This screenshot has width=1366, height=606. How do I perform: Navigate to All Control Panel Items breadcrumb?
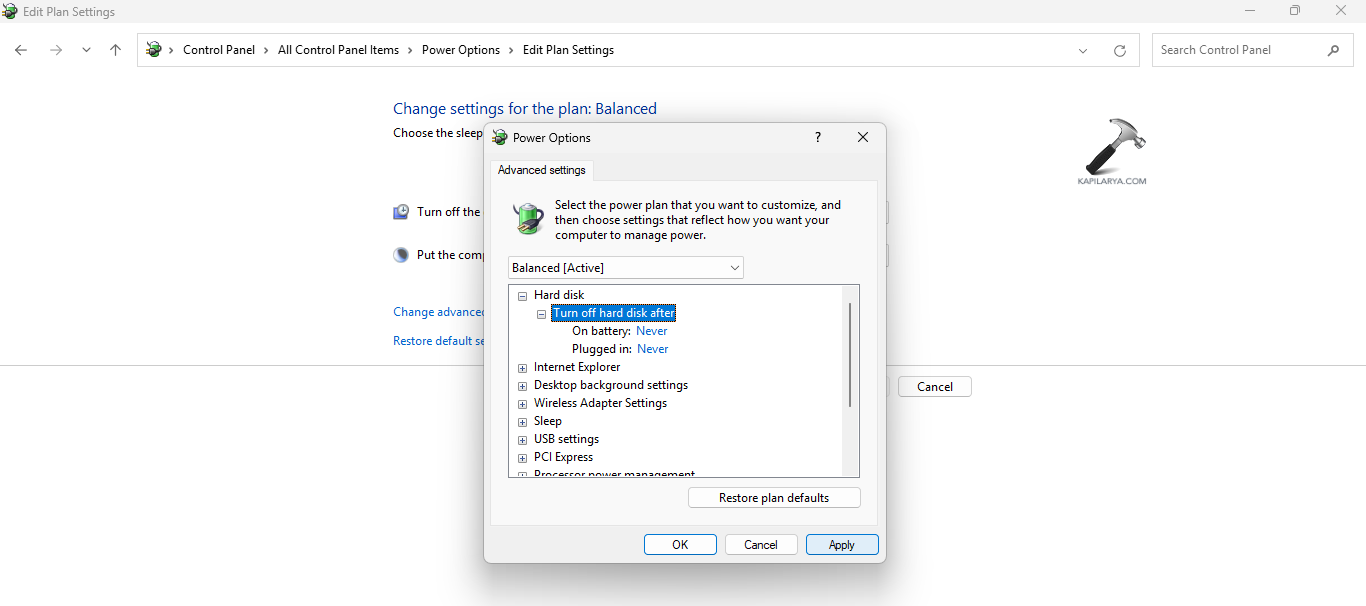tap(338, 49)
